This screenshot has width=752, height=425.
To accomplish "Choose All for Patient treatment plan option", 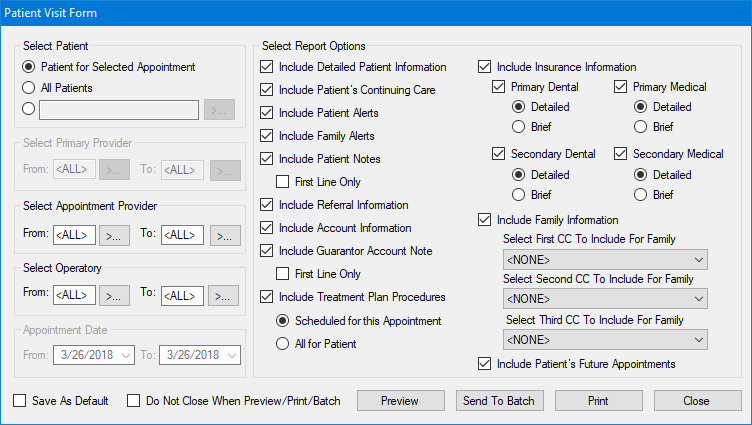I will (283, 344).
